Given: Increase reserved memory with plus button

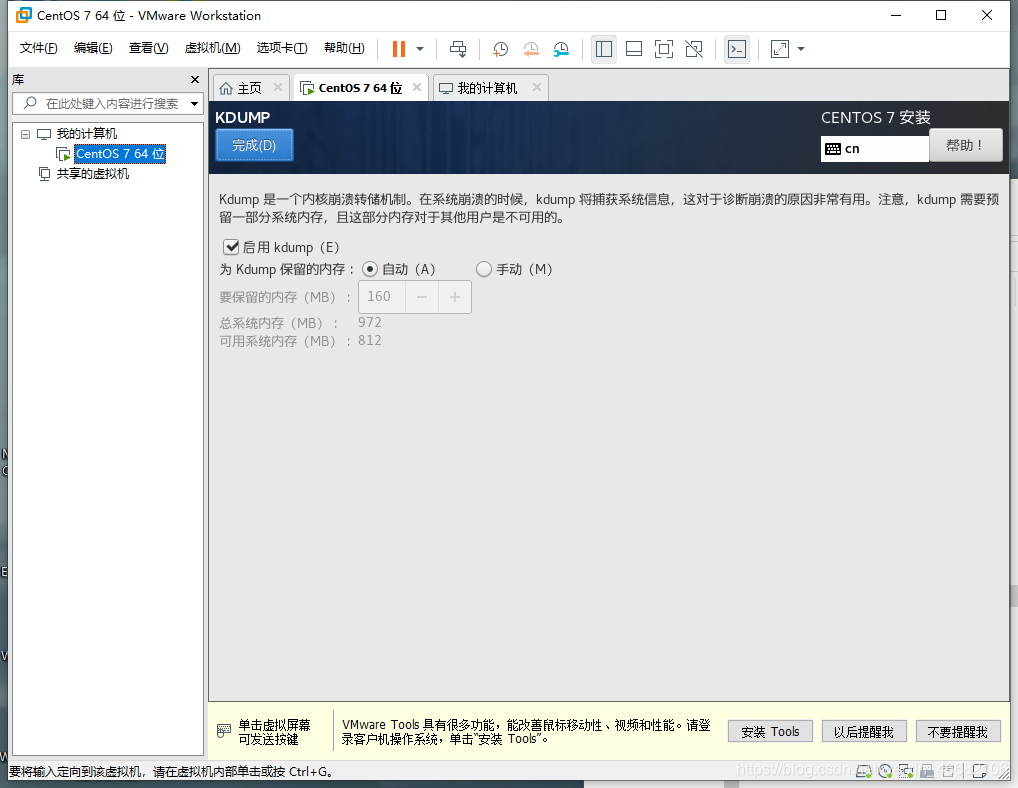Looking at the screenshot, I should coord(455,297).
